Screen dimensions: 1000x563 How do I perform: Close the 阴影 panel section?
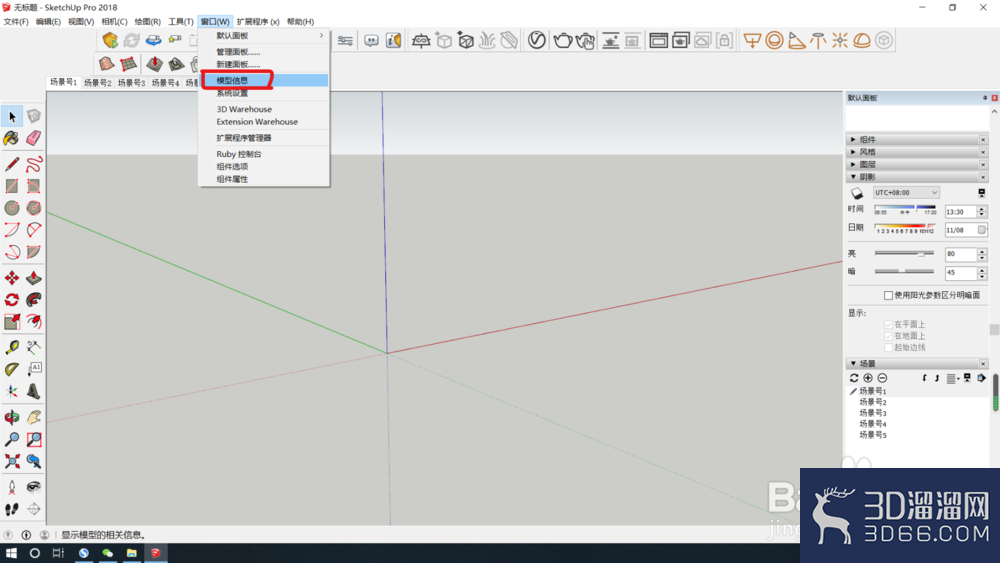983,177
